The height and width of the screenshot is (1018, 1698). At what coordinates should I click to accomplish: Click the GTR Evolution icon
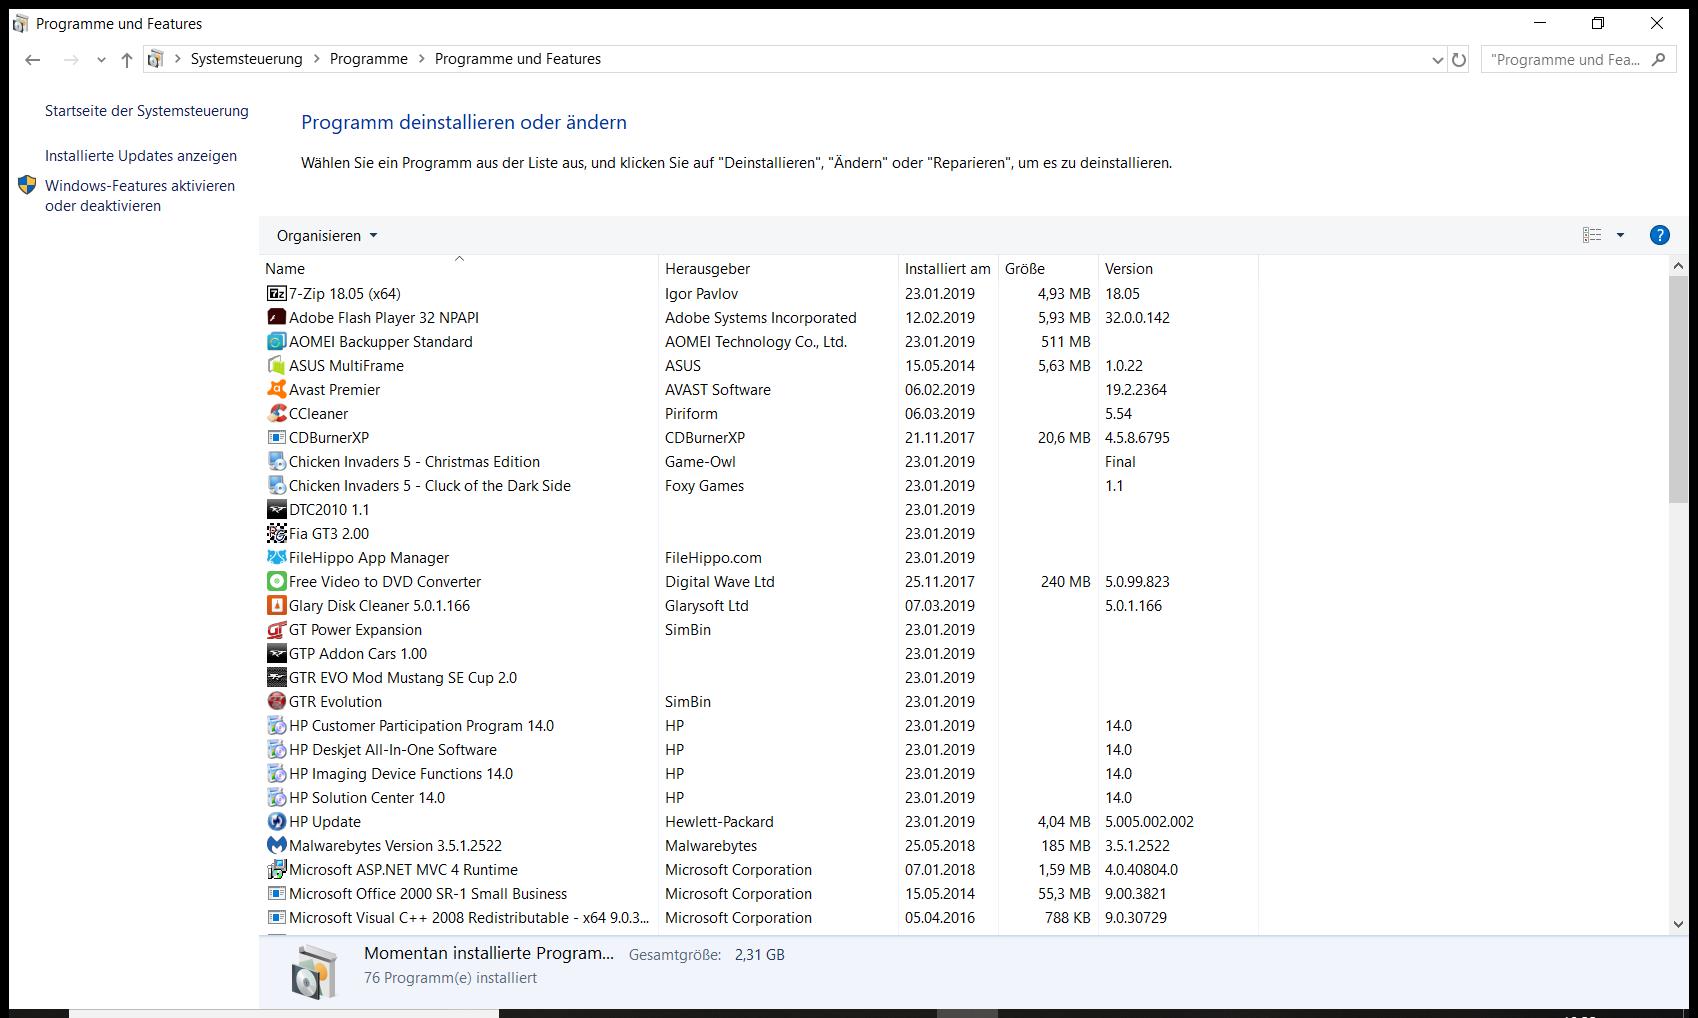(277, 701)
